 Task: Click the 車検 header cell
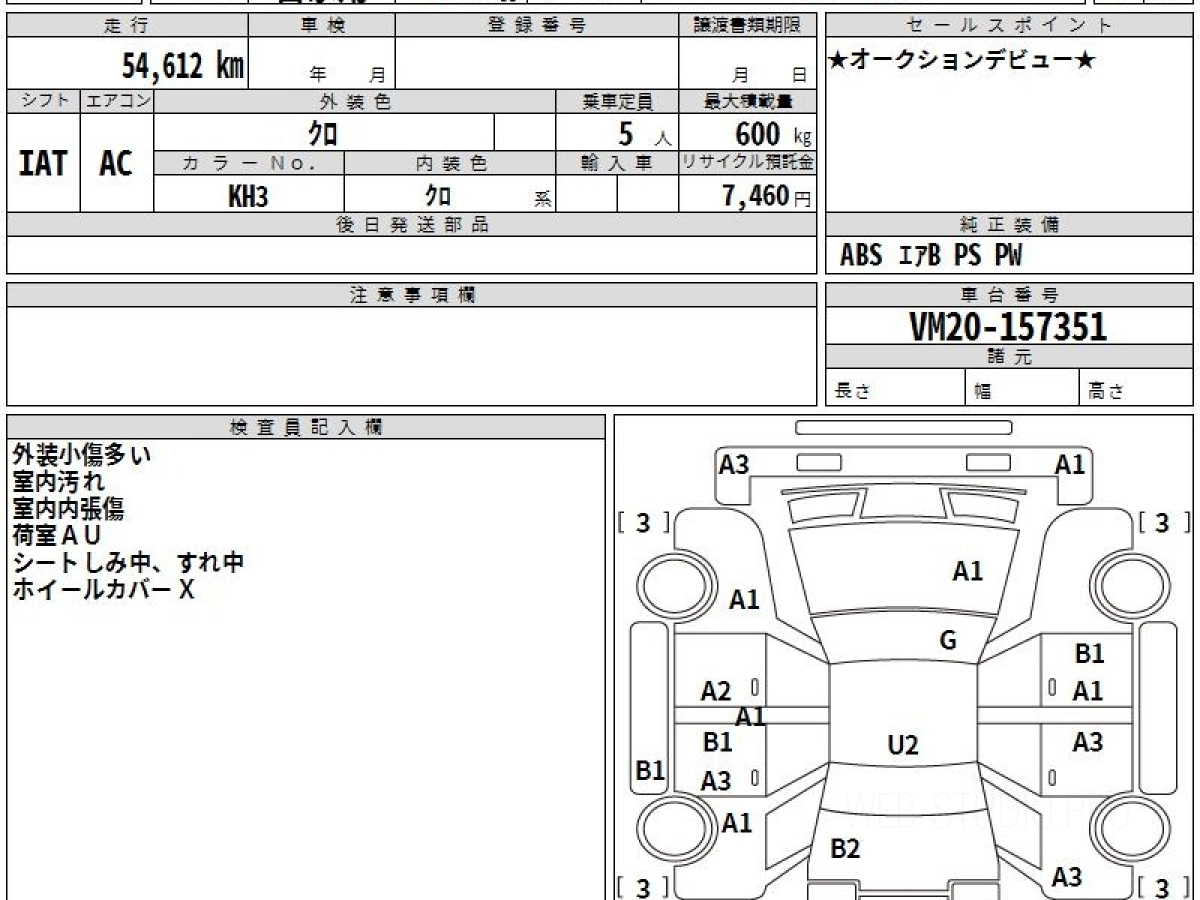[321, 26]
